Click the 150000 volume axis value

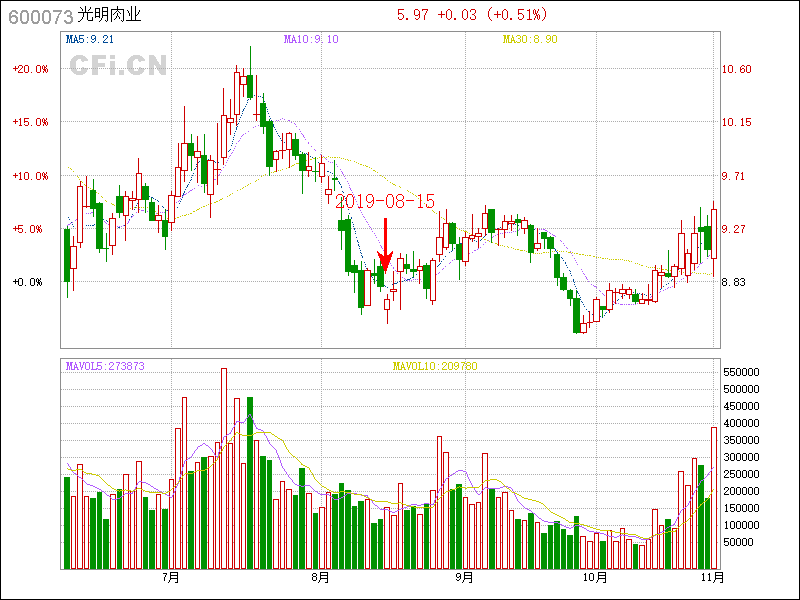coord(741,508)
